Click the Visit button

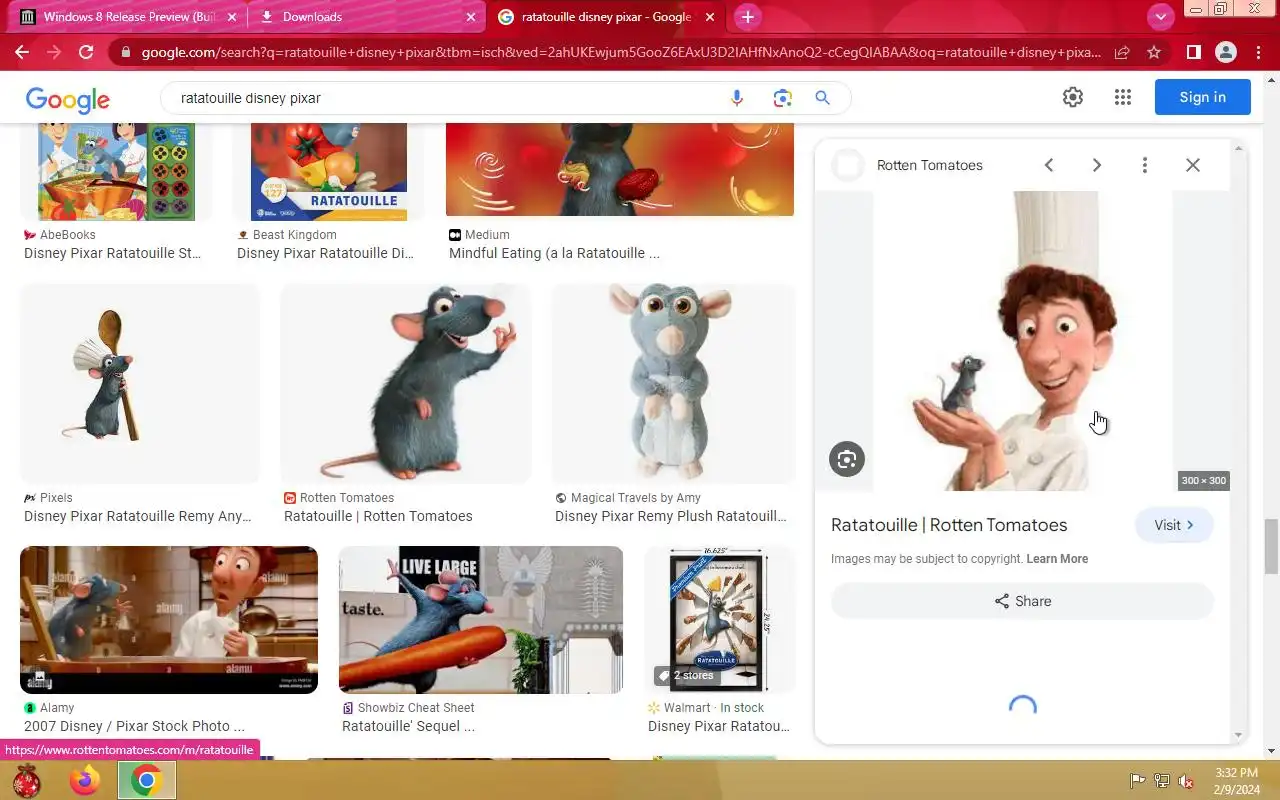pos(1174,525)
